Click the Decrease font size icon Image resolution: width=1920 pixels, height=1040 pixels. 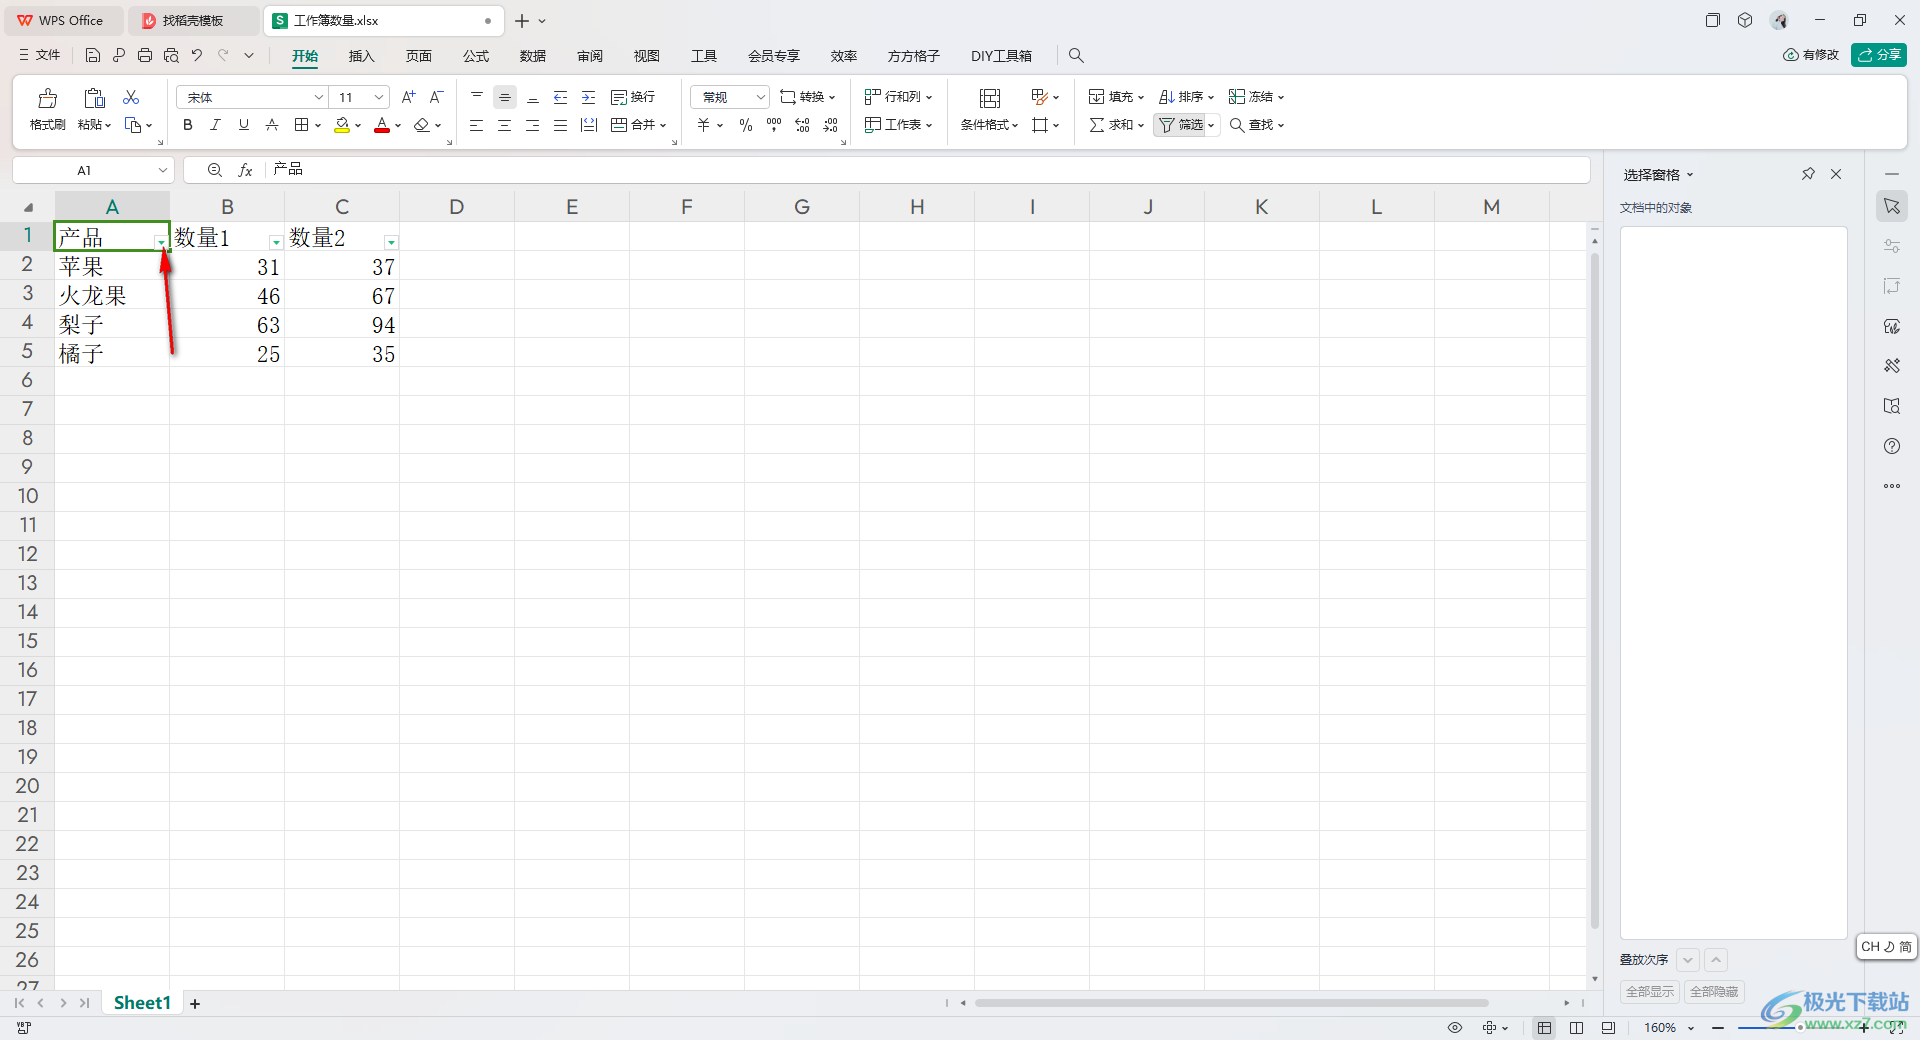(x=436, y=97)
